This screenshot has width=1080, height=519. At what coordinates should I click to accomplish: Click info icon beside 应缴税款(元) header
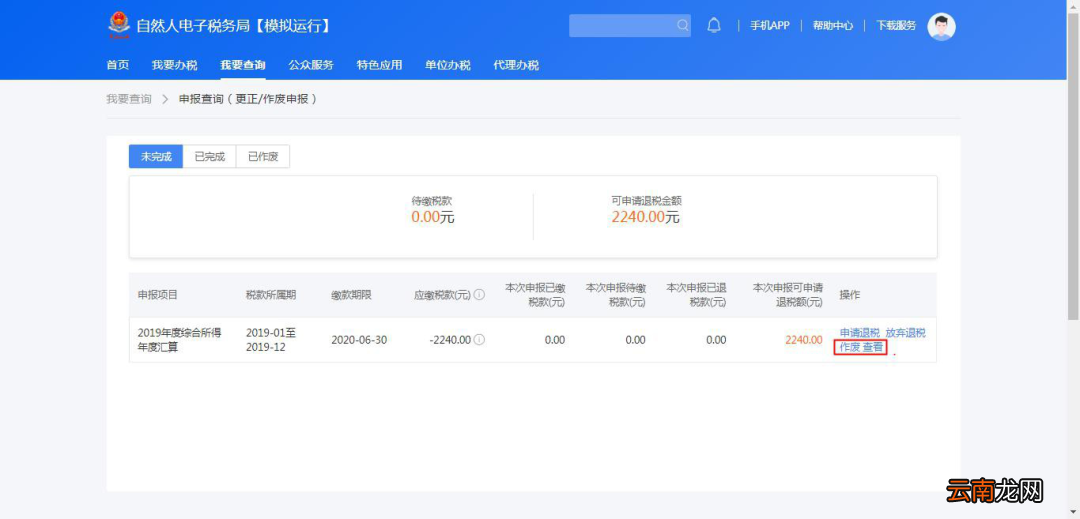479,295
